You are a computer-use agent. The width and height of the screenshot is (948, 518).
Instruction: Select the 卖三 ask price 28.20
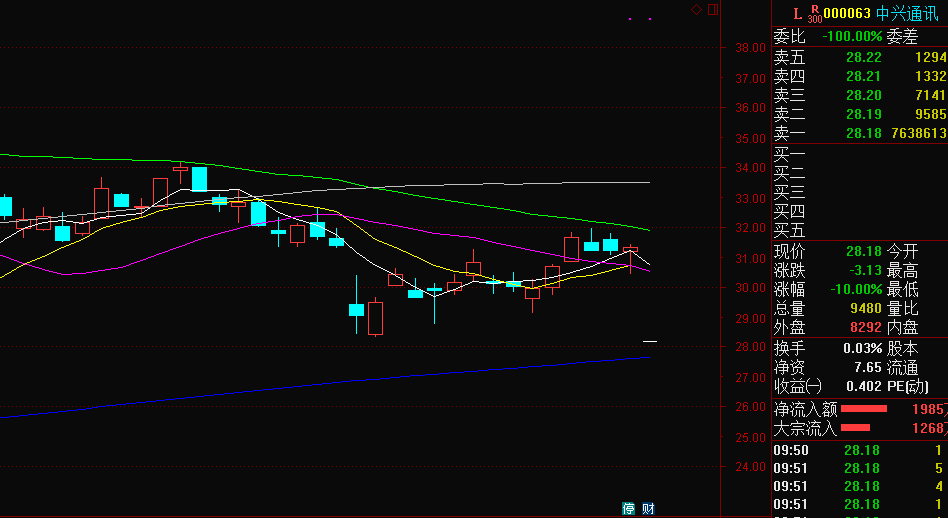click(x=863, y=95)
